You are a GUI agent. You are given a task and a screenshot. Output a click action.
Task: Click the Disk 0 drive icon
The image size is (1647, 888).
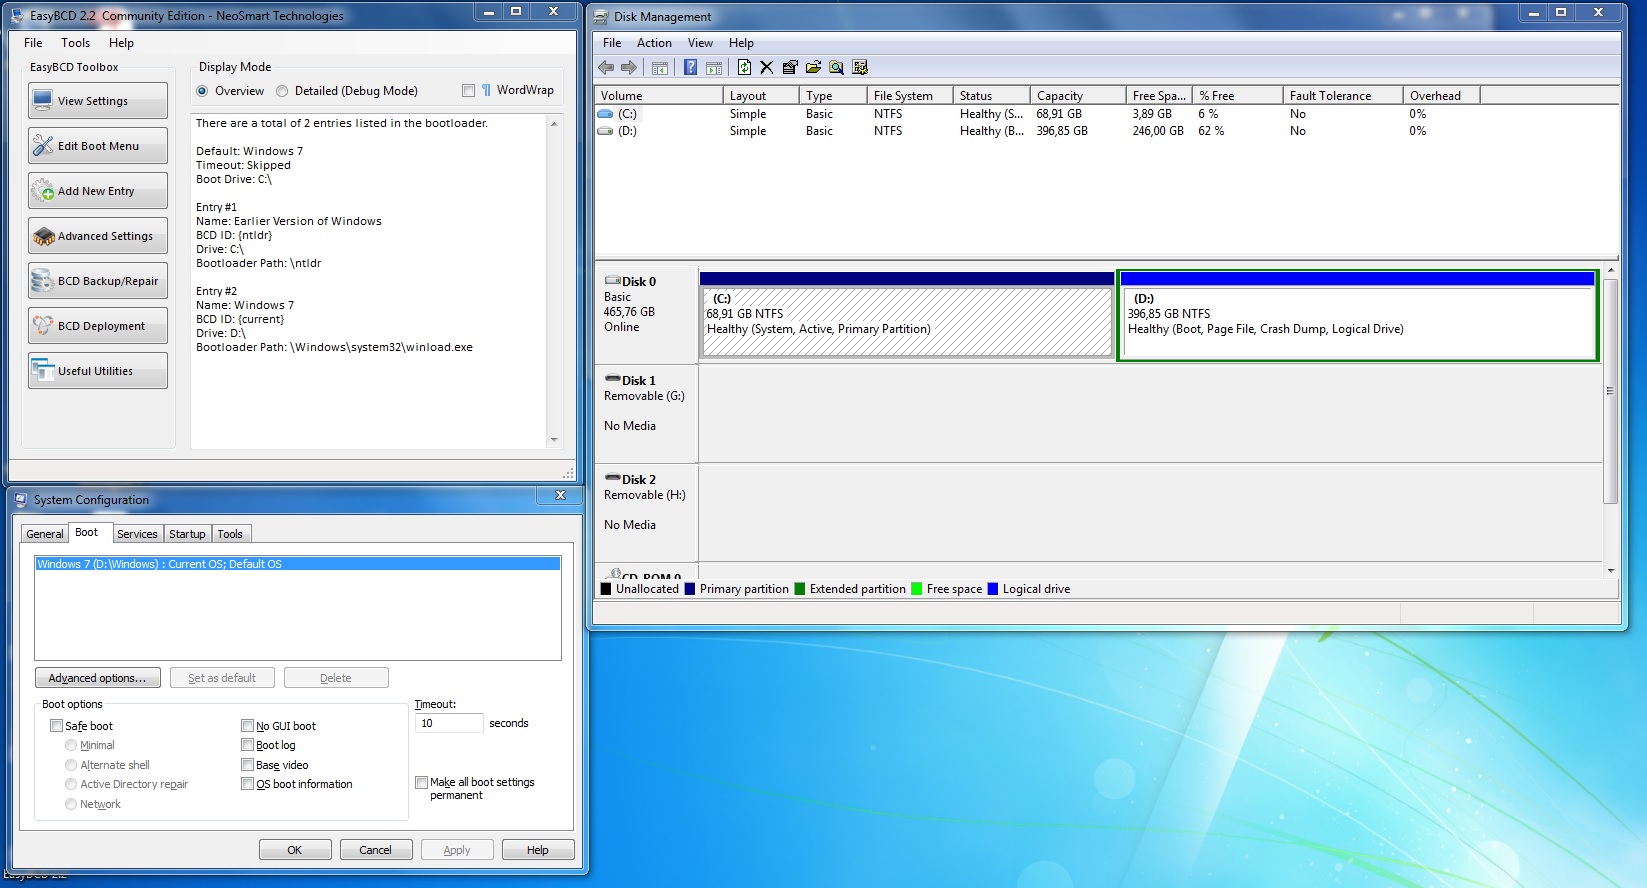coord(613,281)
